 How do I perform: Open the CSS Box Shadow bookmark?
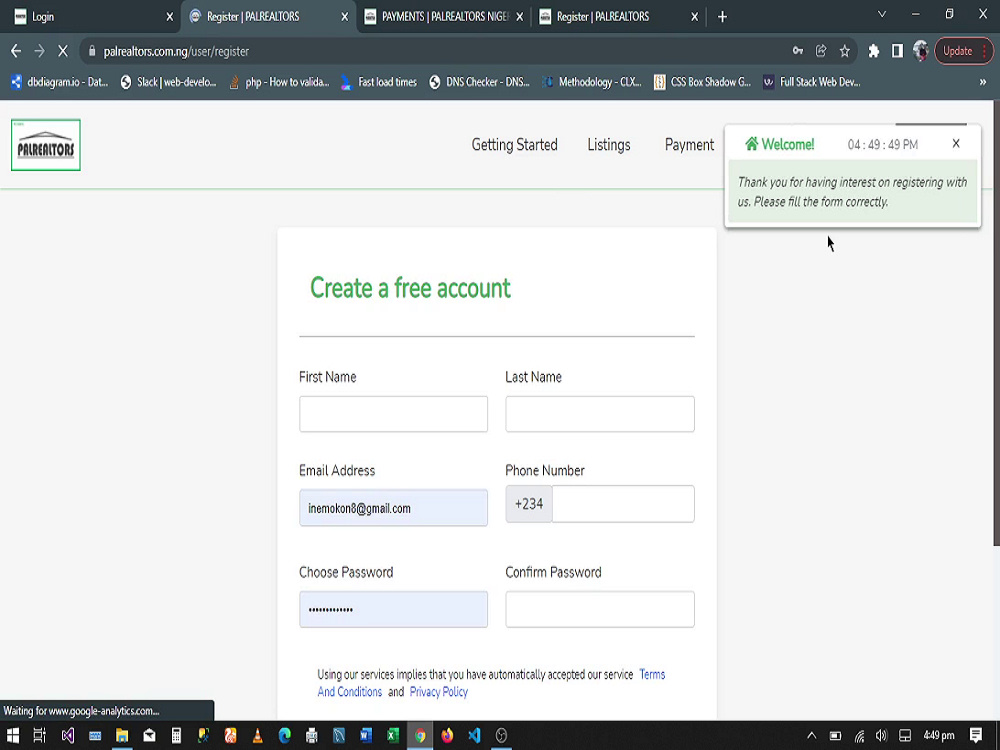pos(703,82)
